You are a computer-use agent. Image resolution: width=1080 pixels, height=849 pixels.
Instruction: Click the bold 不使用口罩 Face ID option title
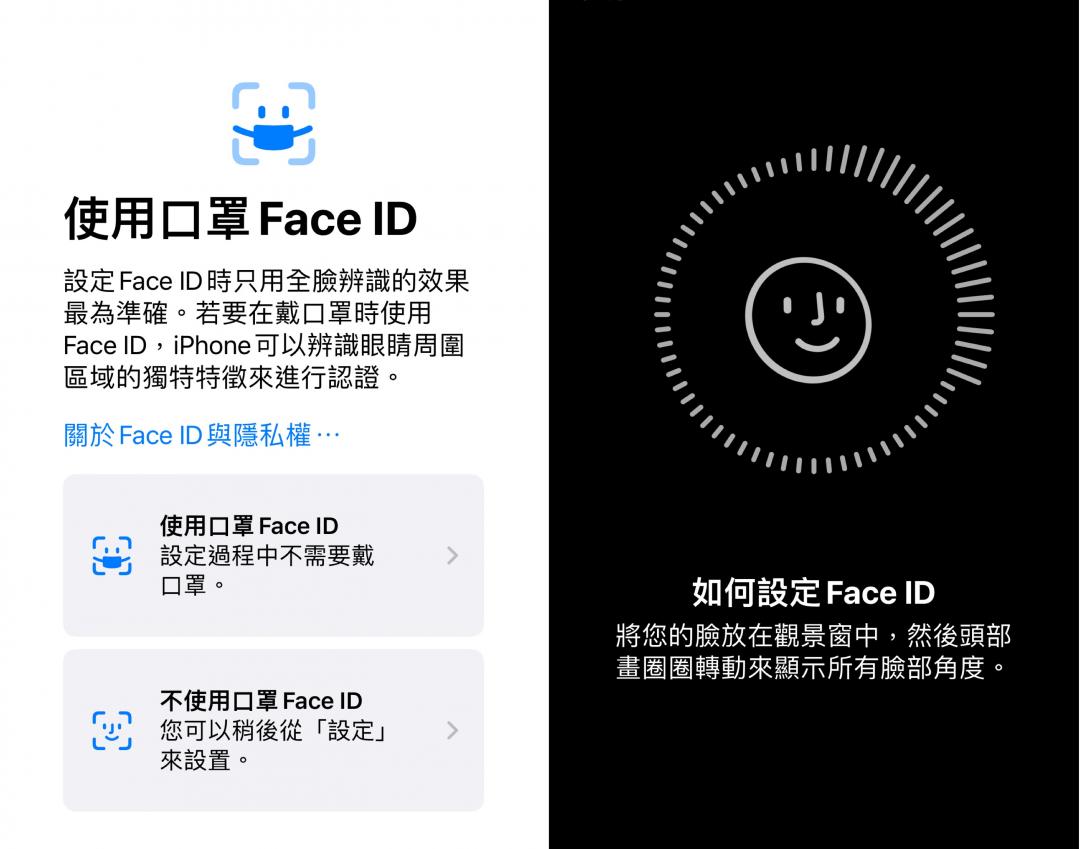pyautogui.click(x=261, y=701)
